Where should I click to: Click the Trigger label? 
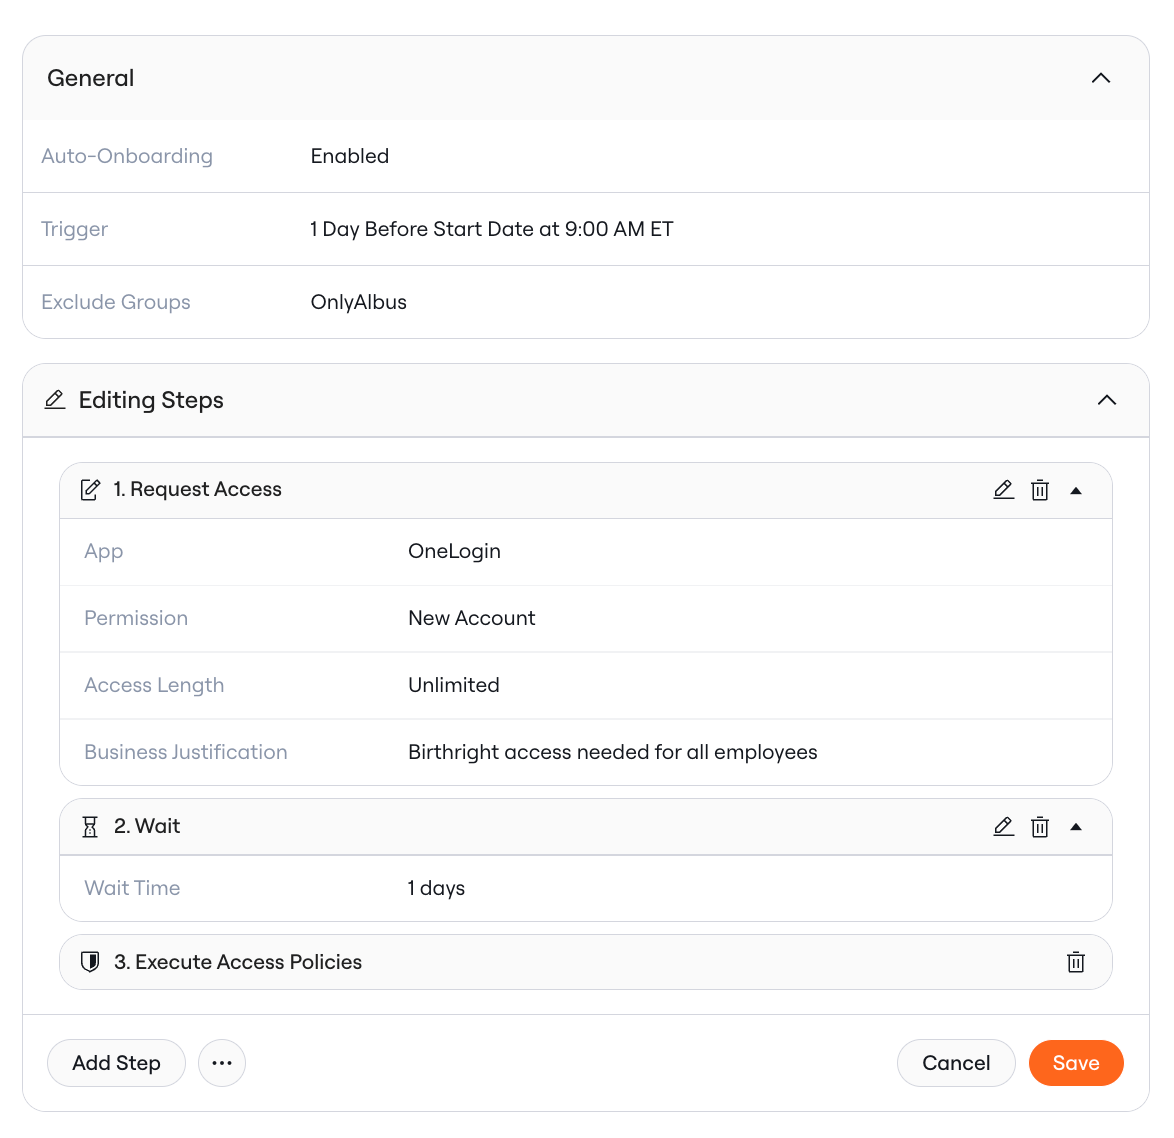click(75, 229)
